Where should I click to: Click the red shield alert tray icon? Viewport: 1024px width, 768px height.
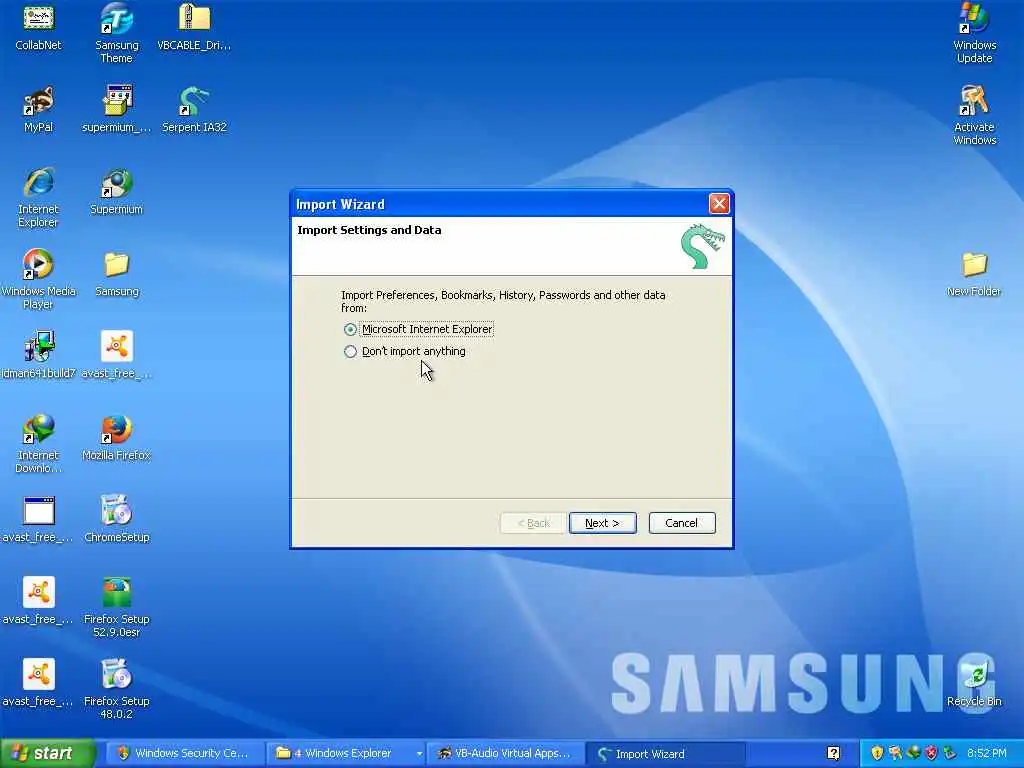931,754
